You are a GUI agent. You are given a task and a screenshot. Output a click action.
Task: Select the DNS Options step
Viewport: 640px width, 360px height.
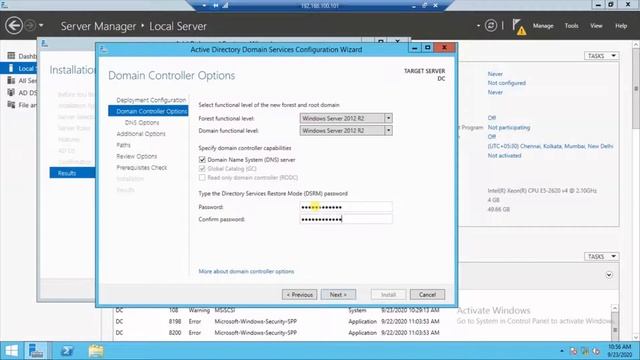coord(142,122)
